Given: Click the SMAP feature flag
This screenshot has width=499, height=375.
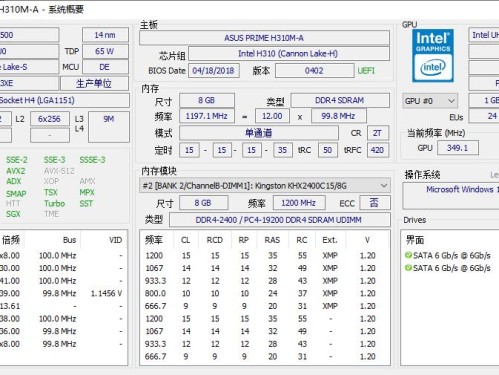Looking at the screenshot, I should tap(16, 194).
